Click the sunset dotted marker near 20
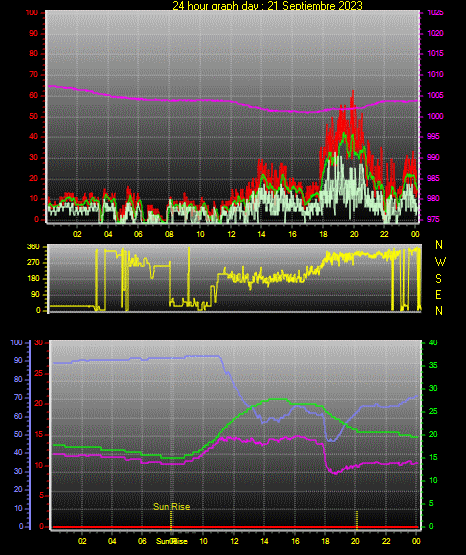The width and height of the screenshot is (466, 555). point(356,519)
